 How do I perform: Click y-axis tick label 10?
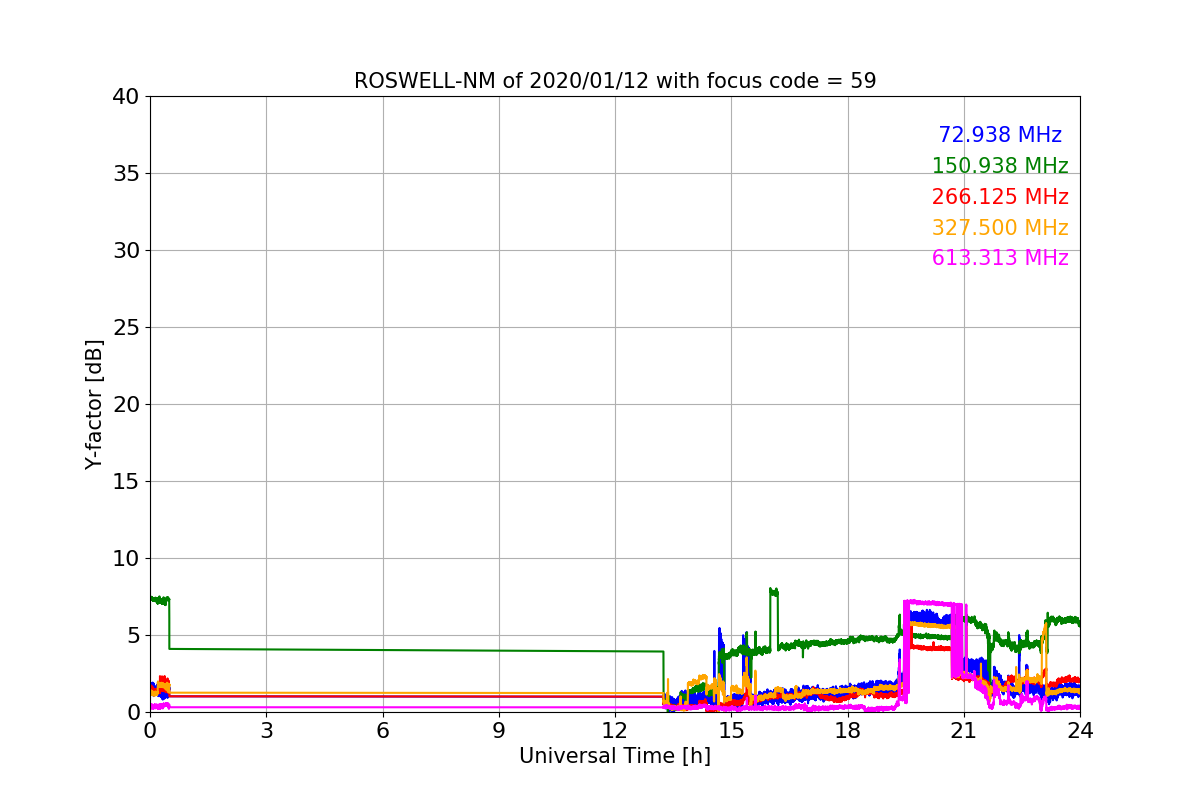pyautogui.click(x=125, y=559)
